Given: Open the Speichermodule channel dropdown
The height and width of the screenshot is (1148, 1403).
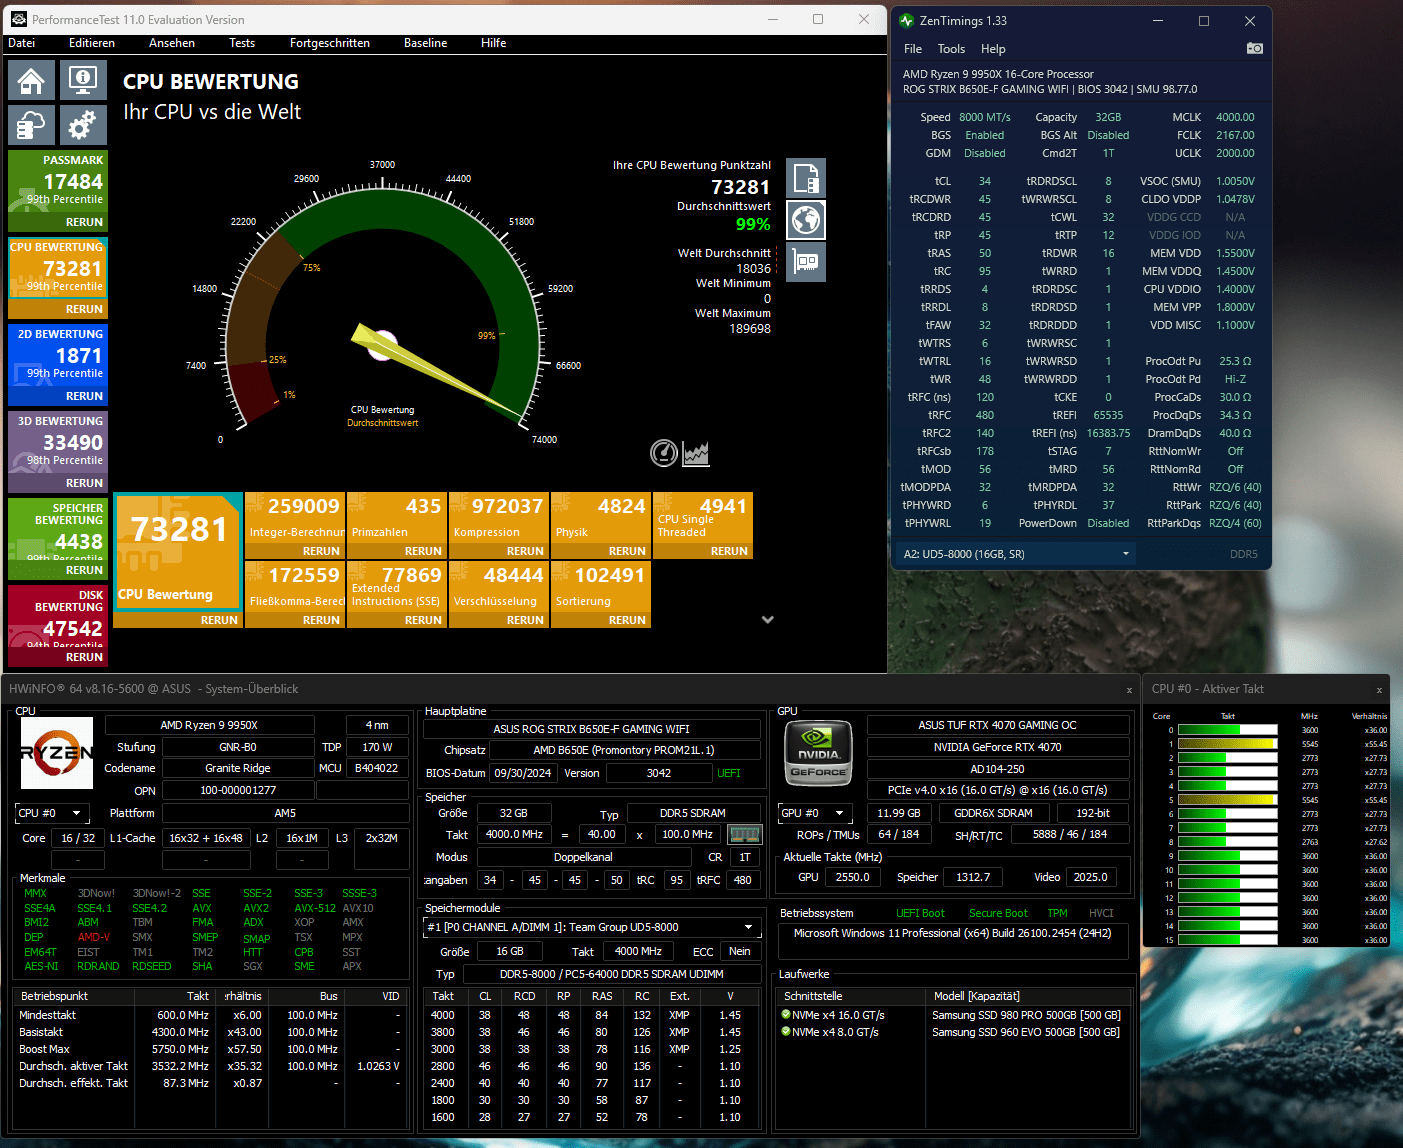Looking at the screenshot, I should 593,927.
